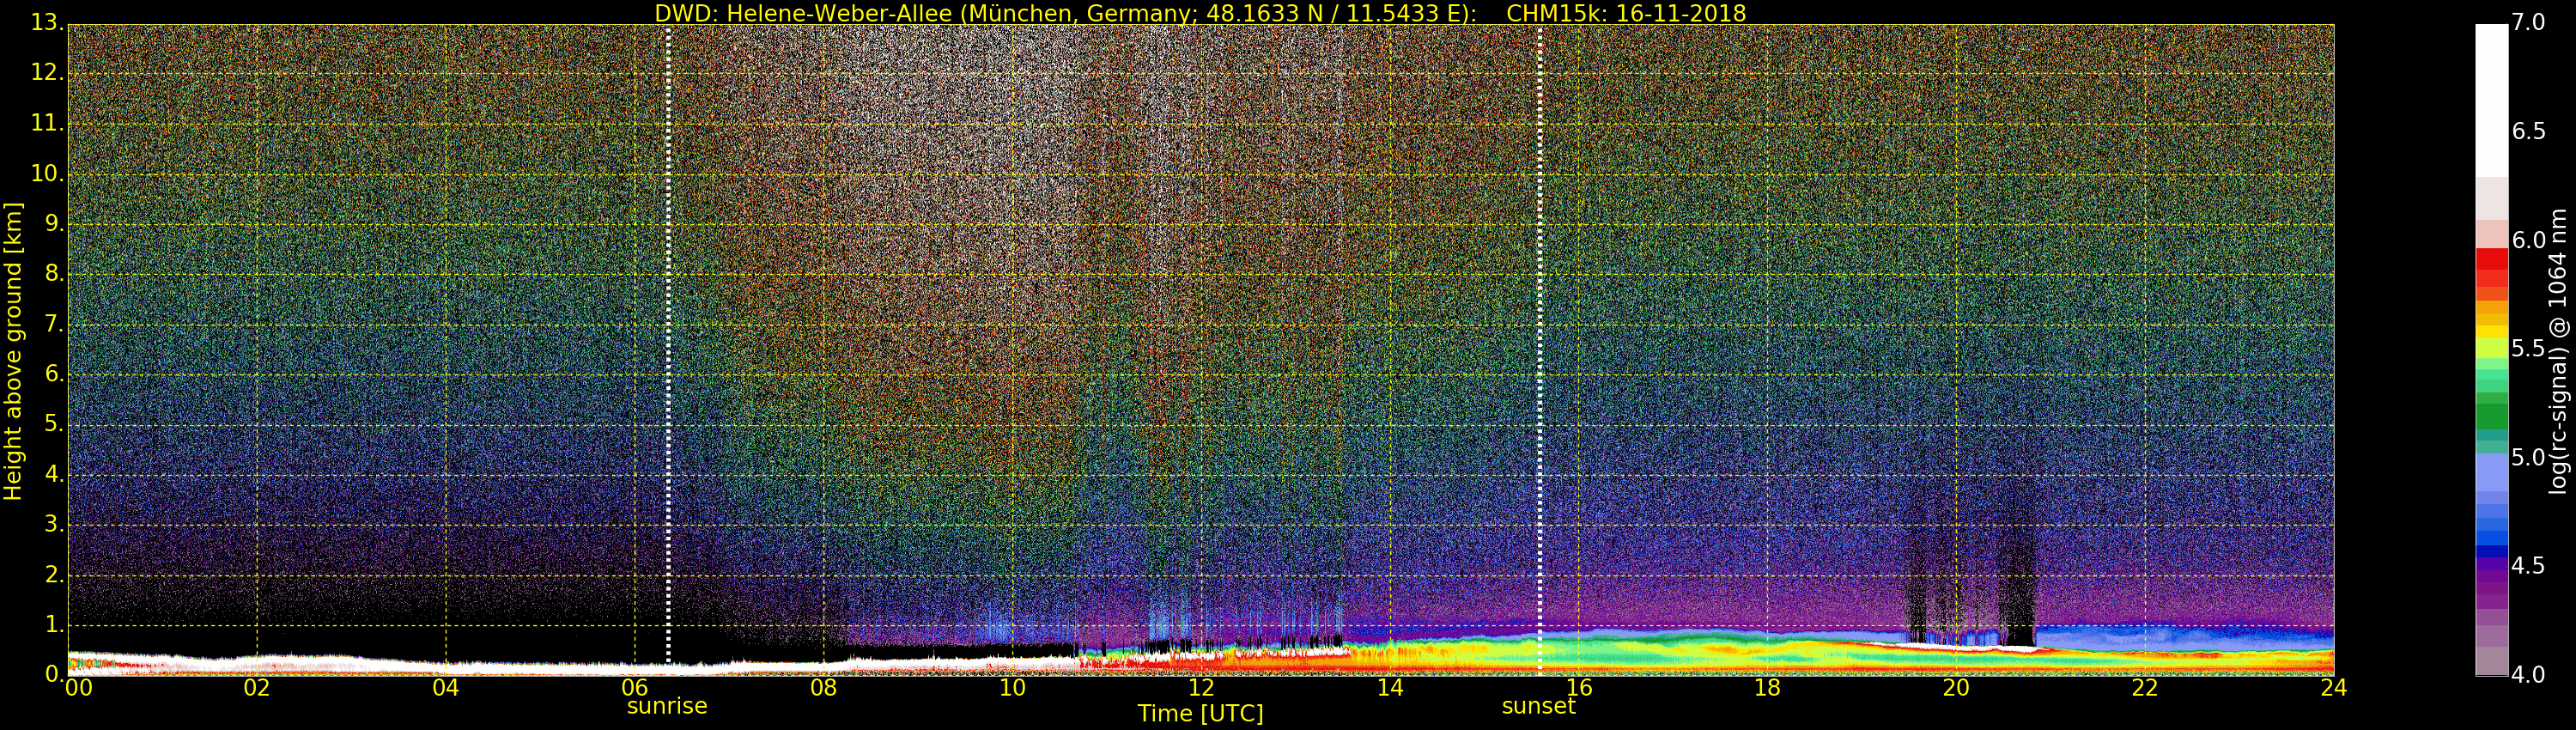Click the 00 tick on the time axis

[78, 688]
